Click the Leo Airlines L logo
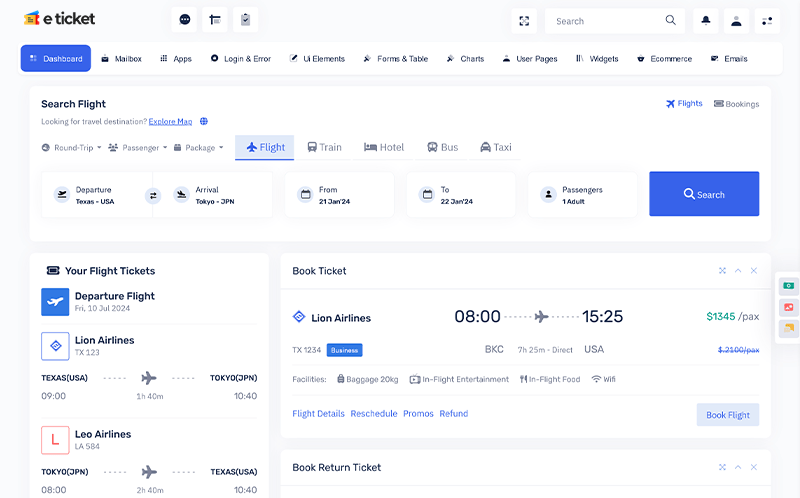The width and height of the screenshot is (800, 498). point(55,440)
